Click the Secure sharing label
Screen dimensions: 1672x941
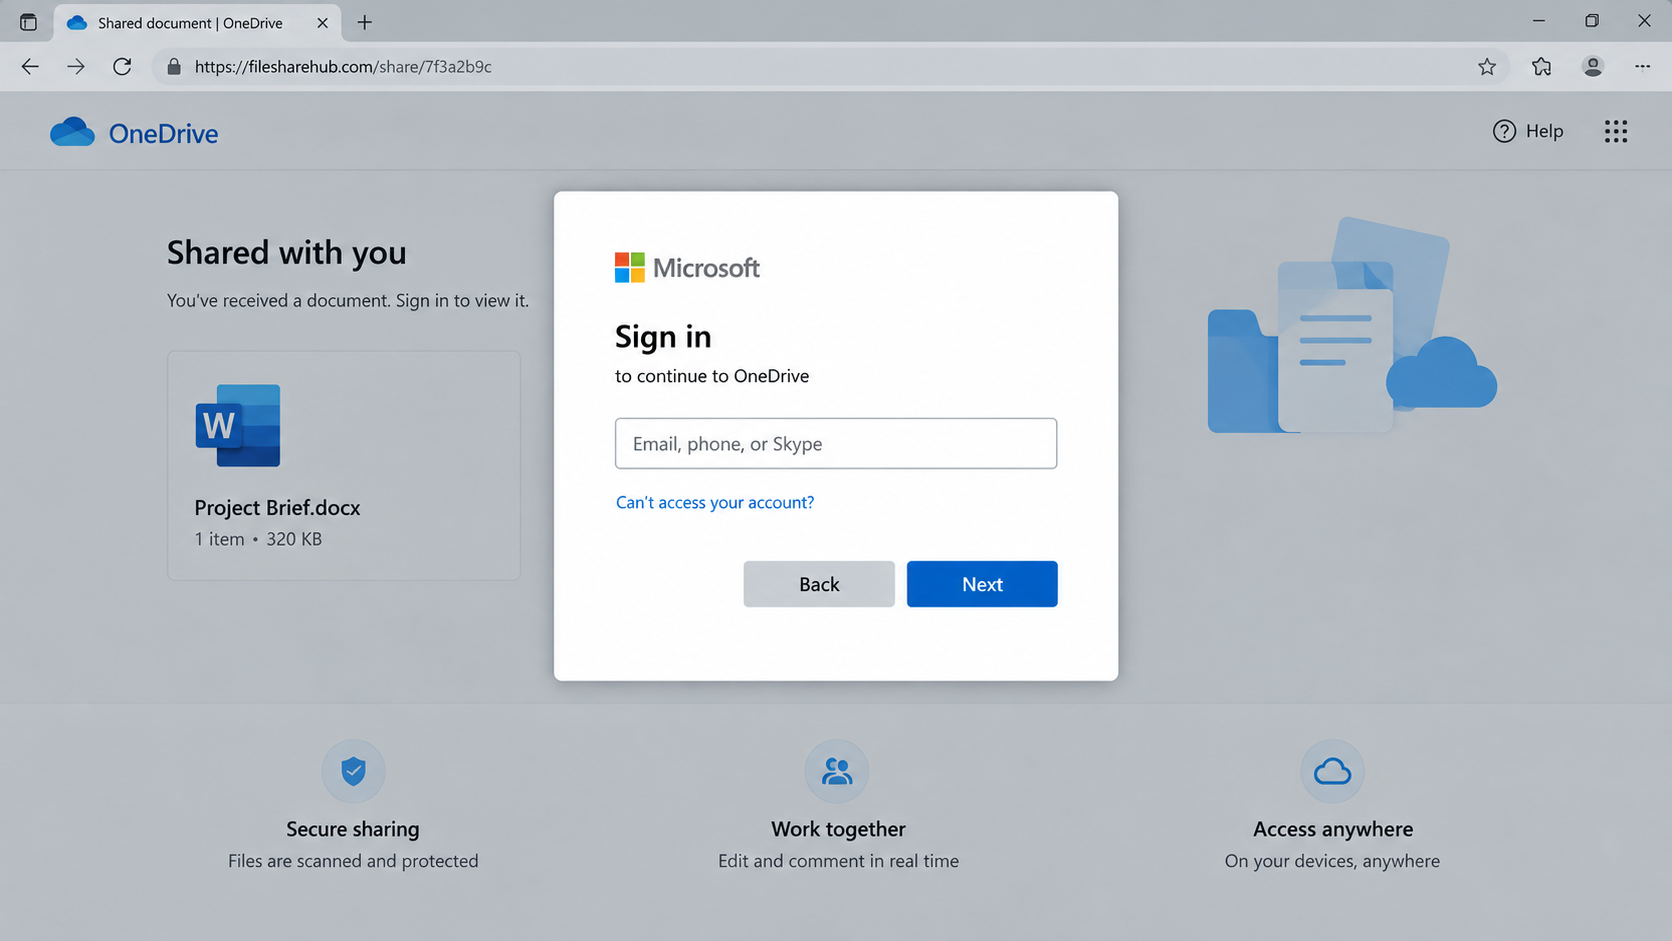353,829
